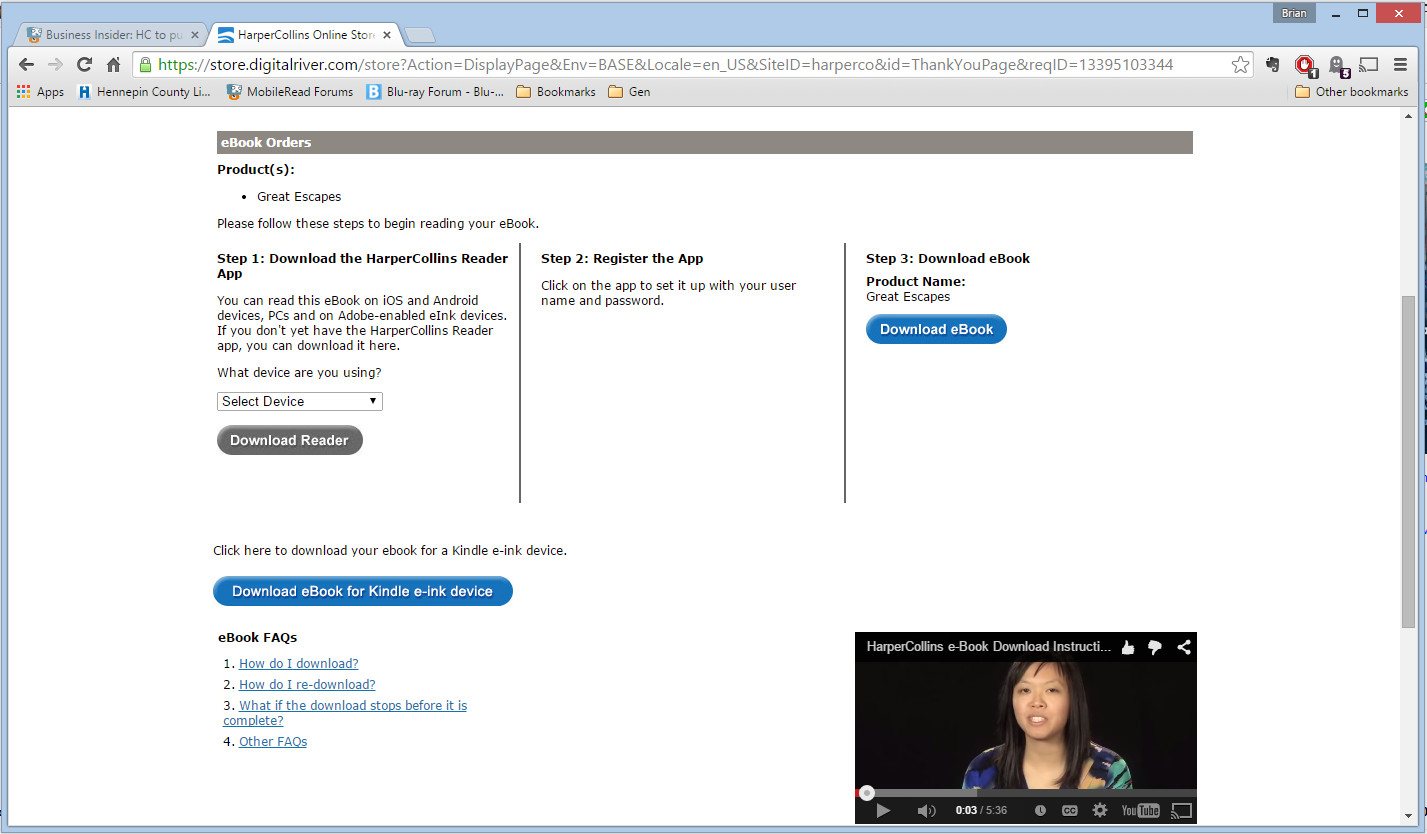Click the video title HarperCollins e-Book Download
The image size is (1427, 834).
pos(988,647)
